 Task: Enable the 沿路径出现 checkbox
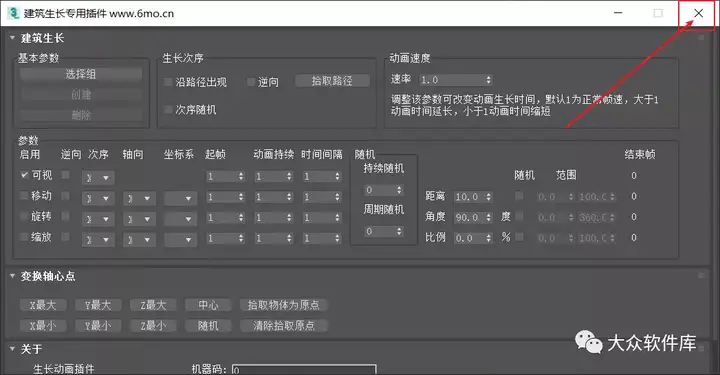click(168, 82)
